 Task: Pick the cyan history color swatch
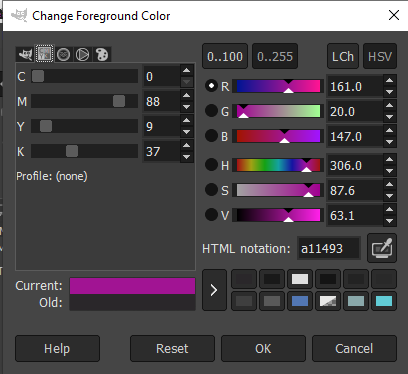(384, 301)
